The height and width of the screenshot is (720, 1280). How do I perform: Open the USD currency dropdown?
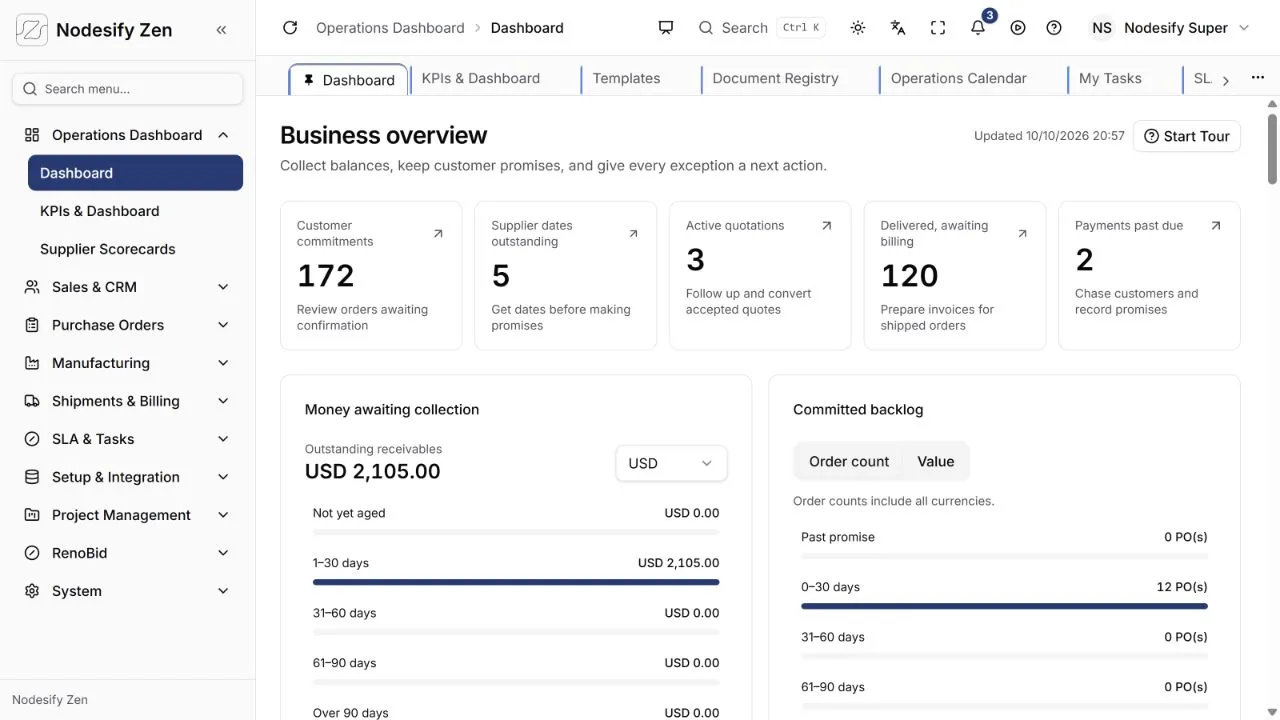(x=671, y=463)
